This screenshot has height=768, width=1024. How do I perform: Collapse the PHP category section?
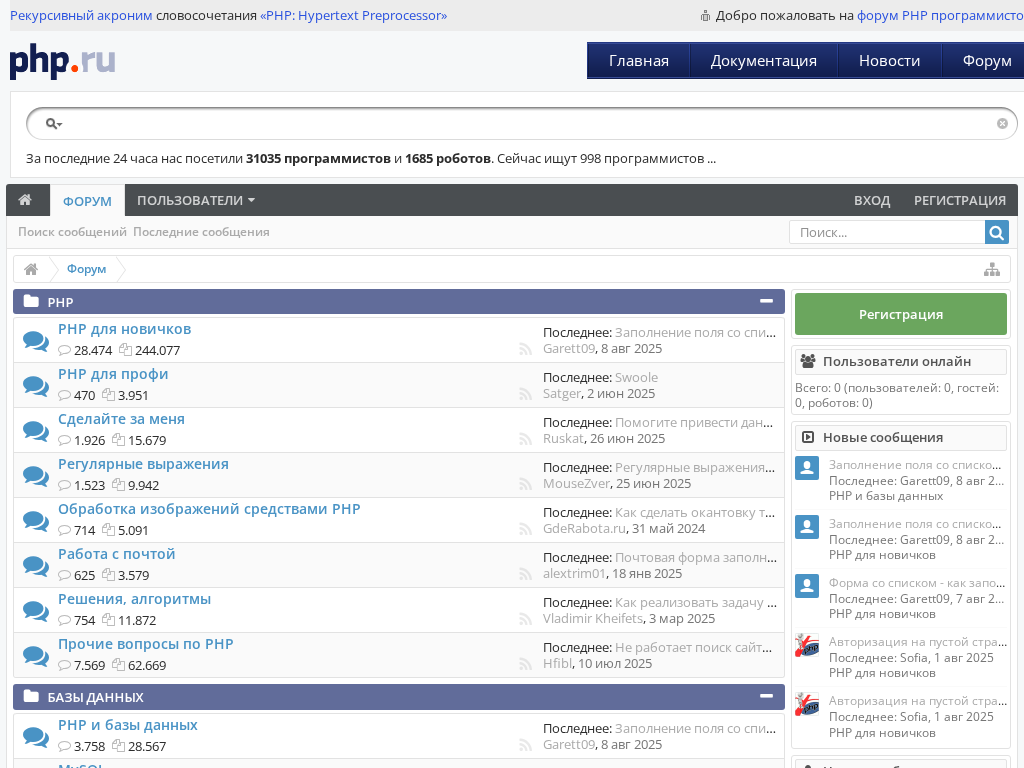click(766, 301)
